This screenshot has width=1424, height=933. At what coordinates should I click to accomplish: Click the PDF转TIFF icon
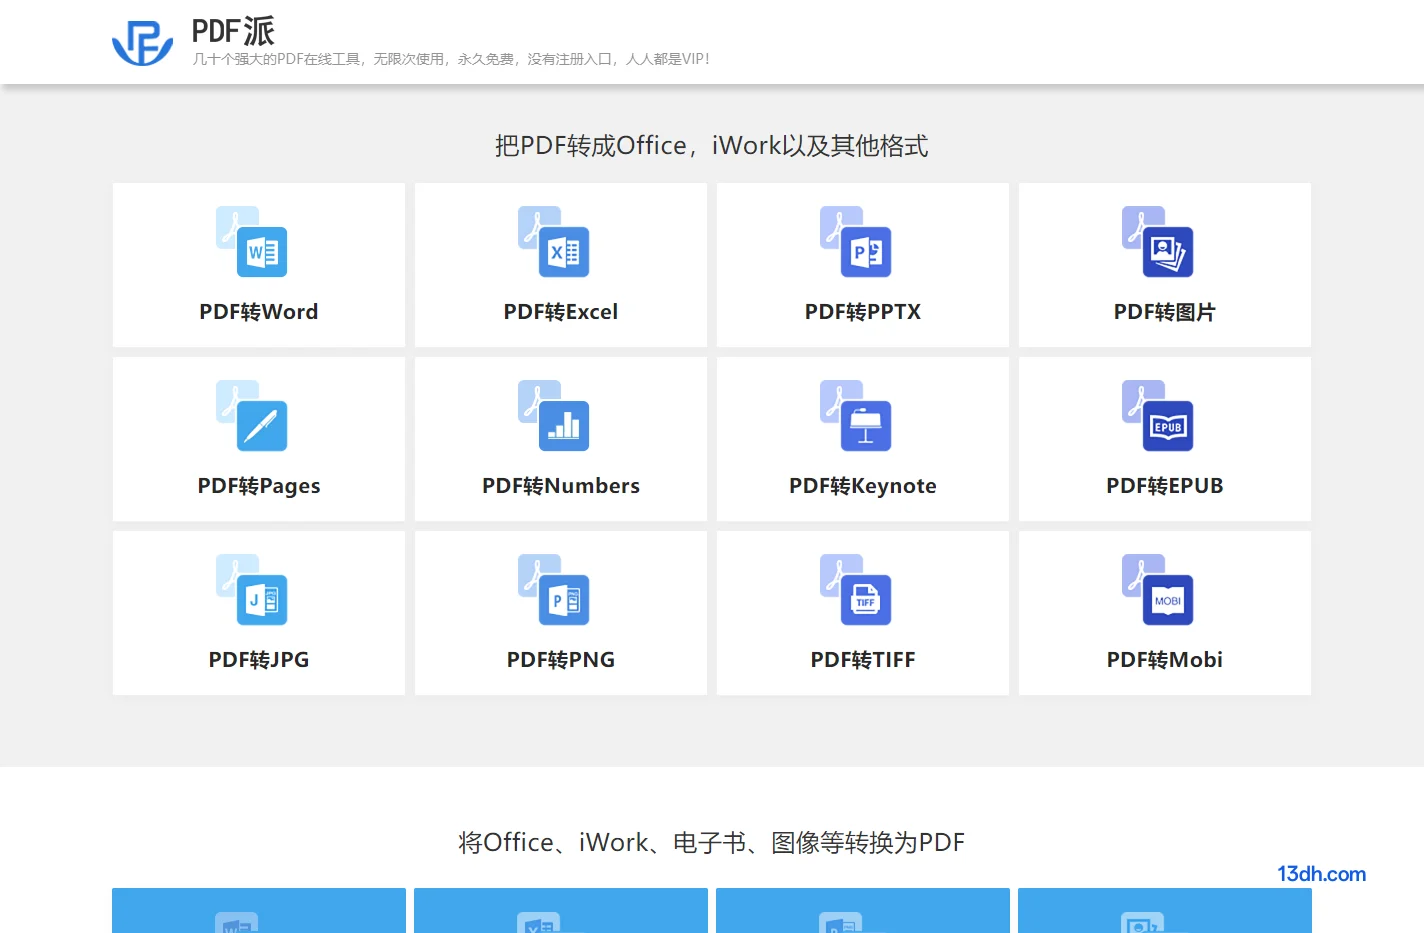(856, 590)
